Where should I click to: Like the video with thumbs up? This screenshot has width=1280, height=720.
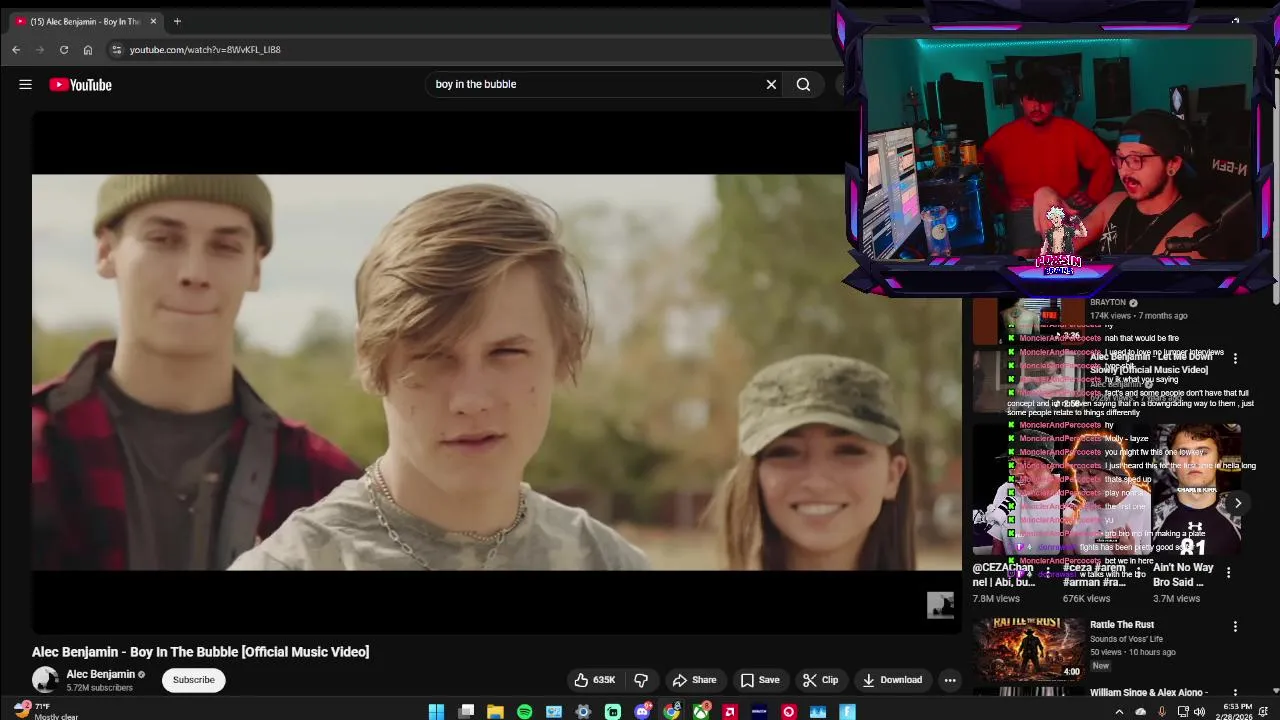(594, 680)
